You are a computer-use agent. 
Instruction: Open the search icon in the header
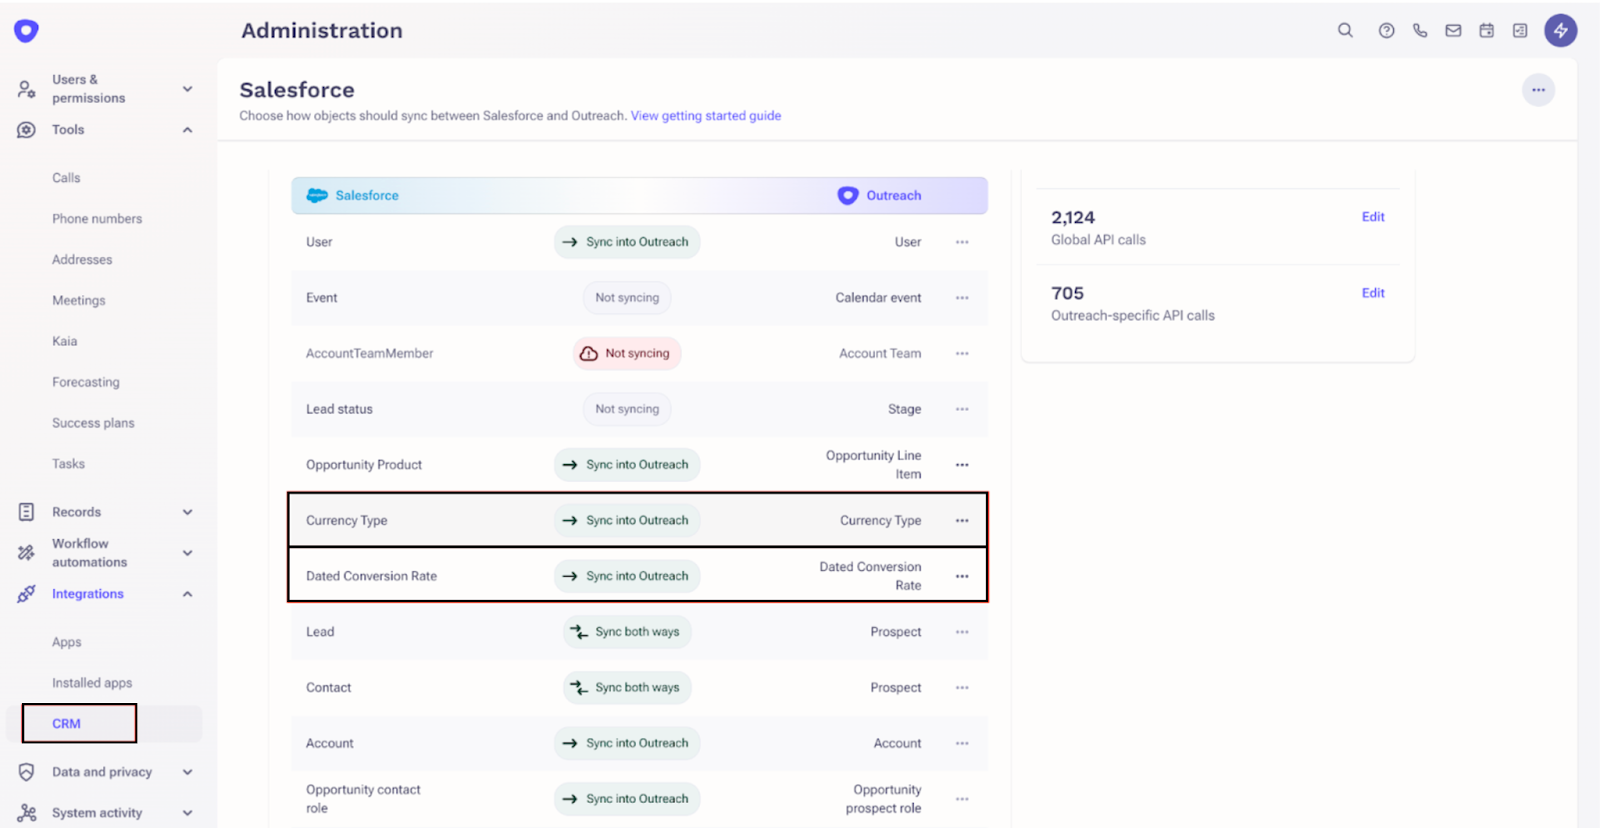pos(1345,30)
